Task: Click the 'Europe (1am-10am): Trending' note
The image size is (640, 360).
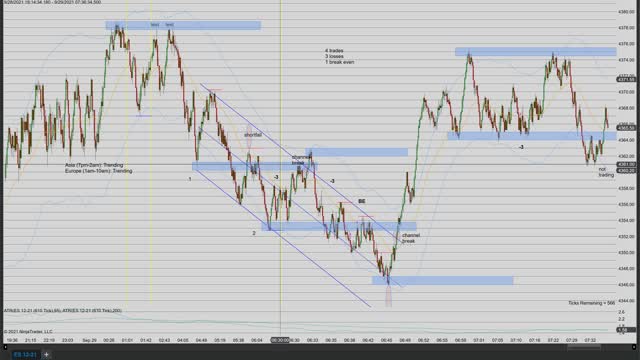Action: (99, 171)
